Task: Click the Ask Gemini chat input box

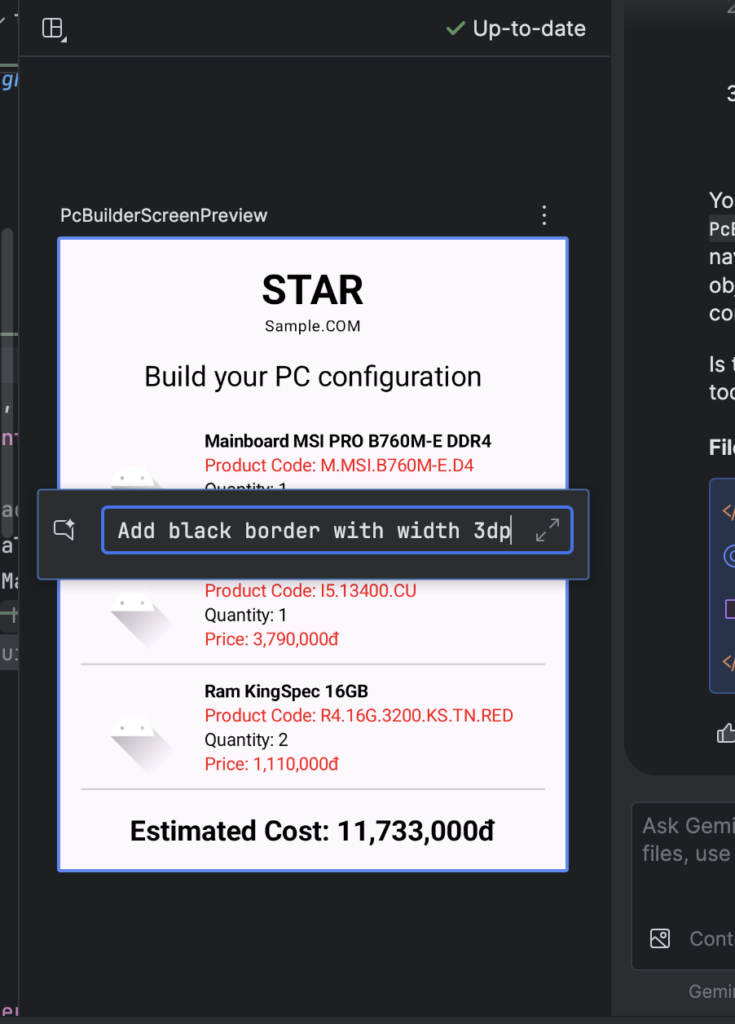Action: [x=686, y=840]
